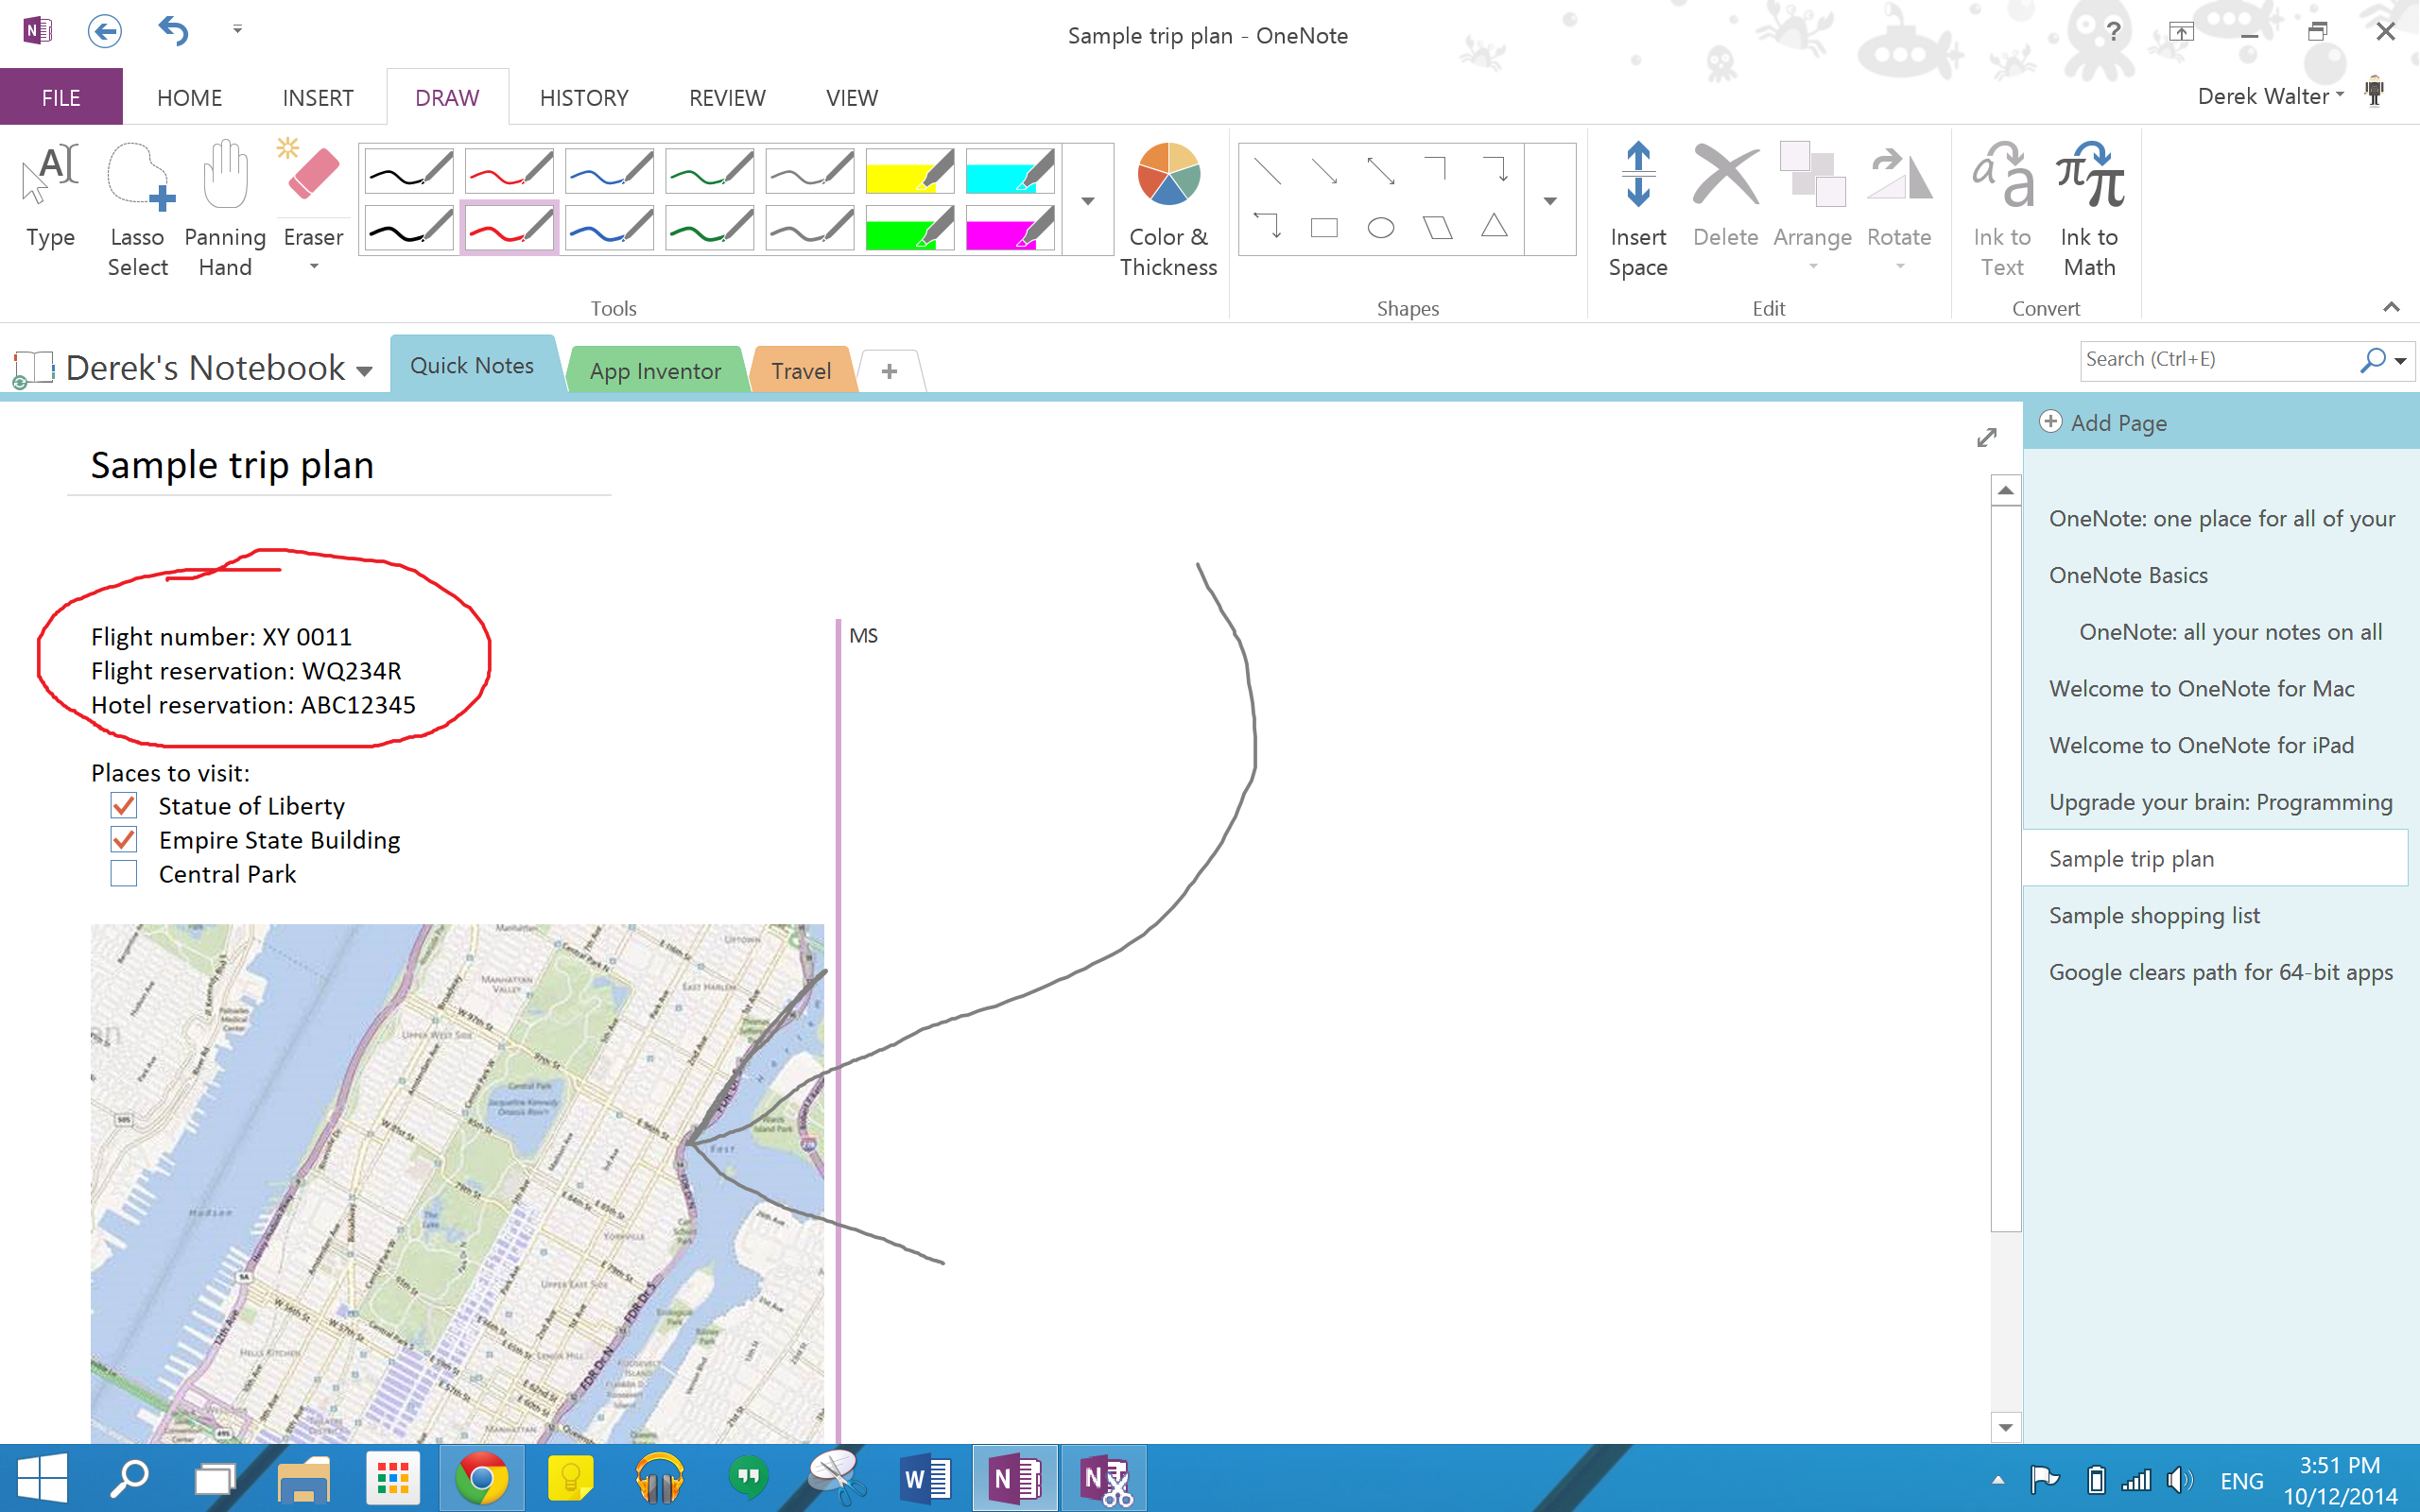Enable the Central Park checkbox
2420x1512 pixels.
coord(124,873)
